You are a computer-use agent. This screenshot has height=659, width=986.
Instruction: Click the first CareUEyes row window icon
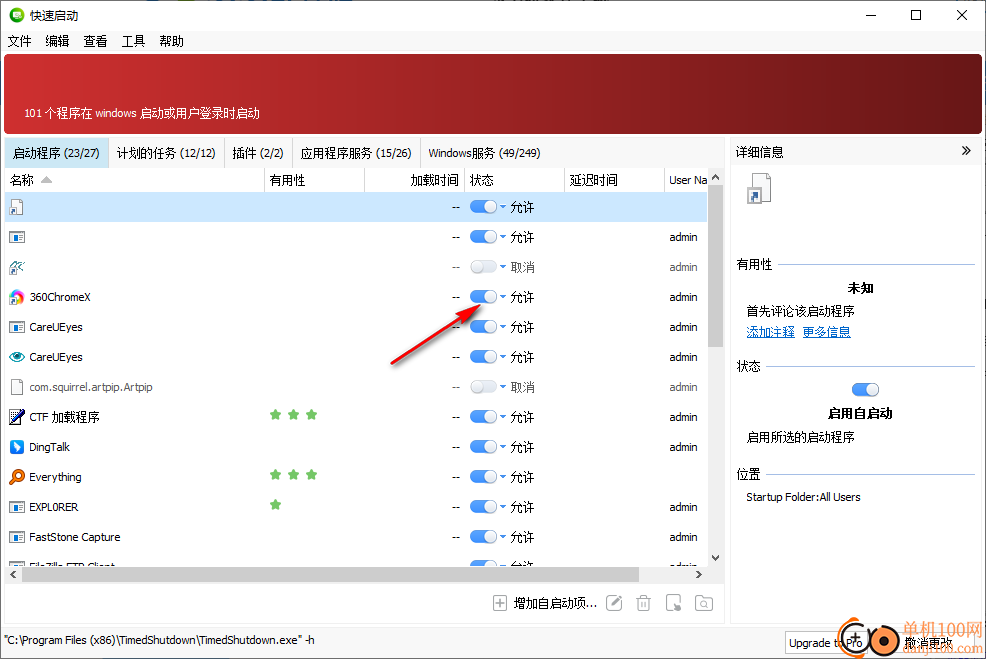pos(17,327)
